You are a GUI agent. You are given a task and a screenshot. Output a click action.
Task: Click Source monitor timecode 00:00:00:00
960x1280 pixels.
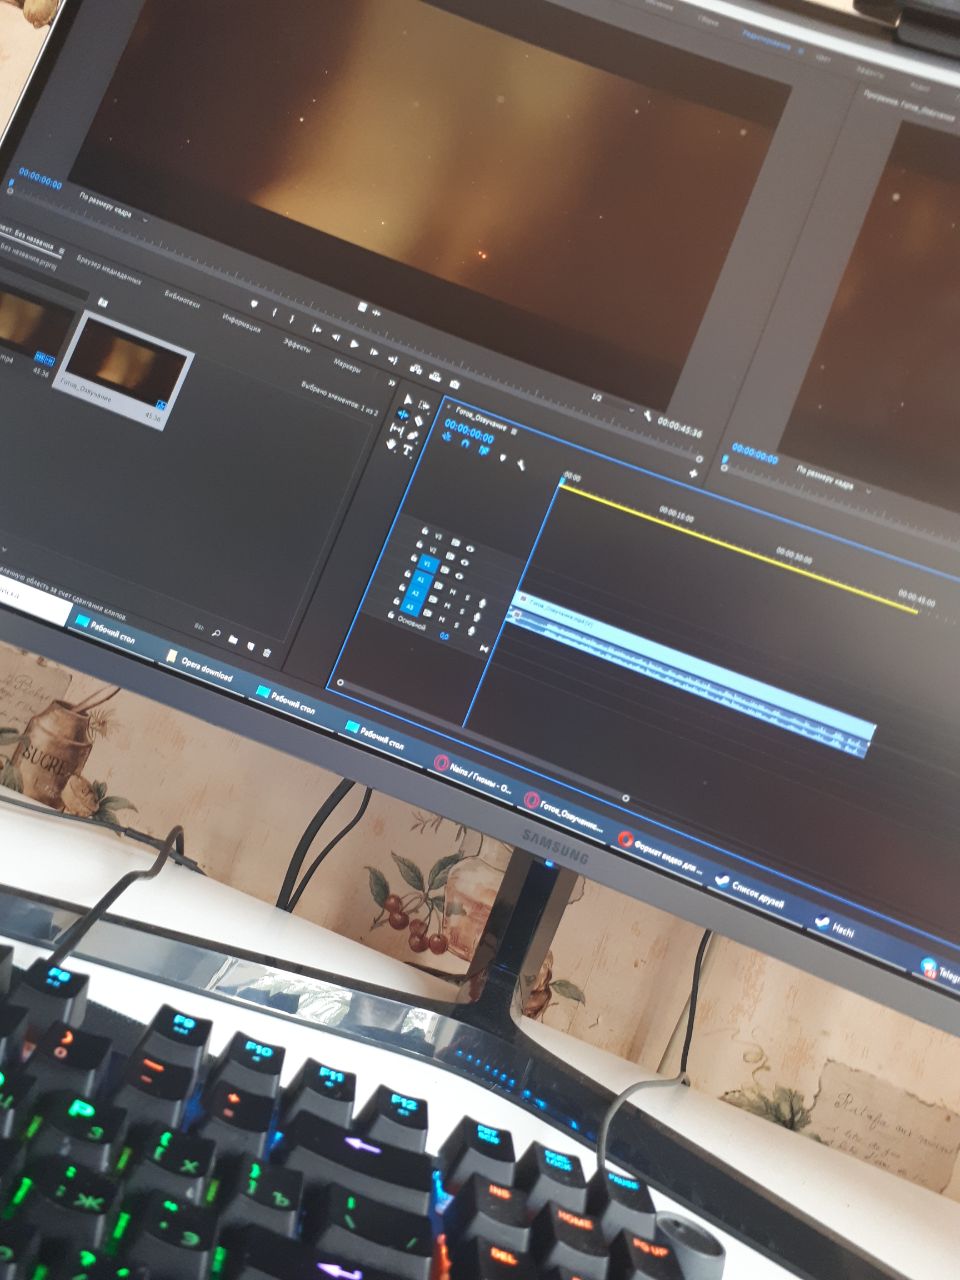pyautogui.click(x=40, y=181)
